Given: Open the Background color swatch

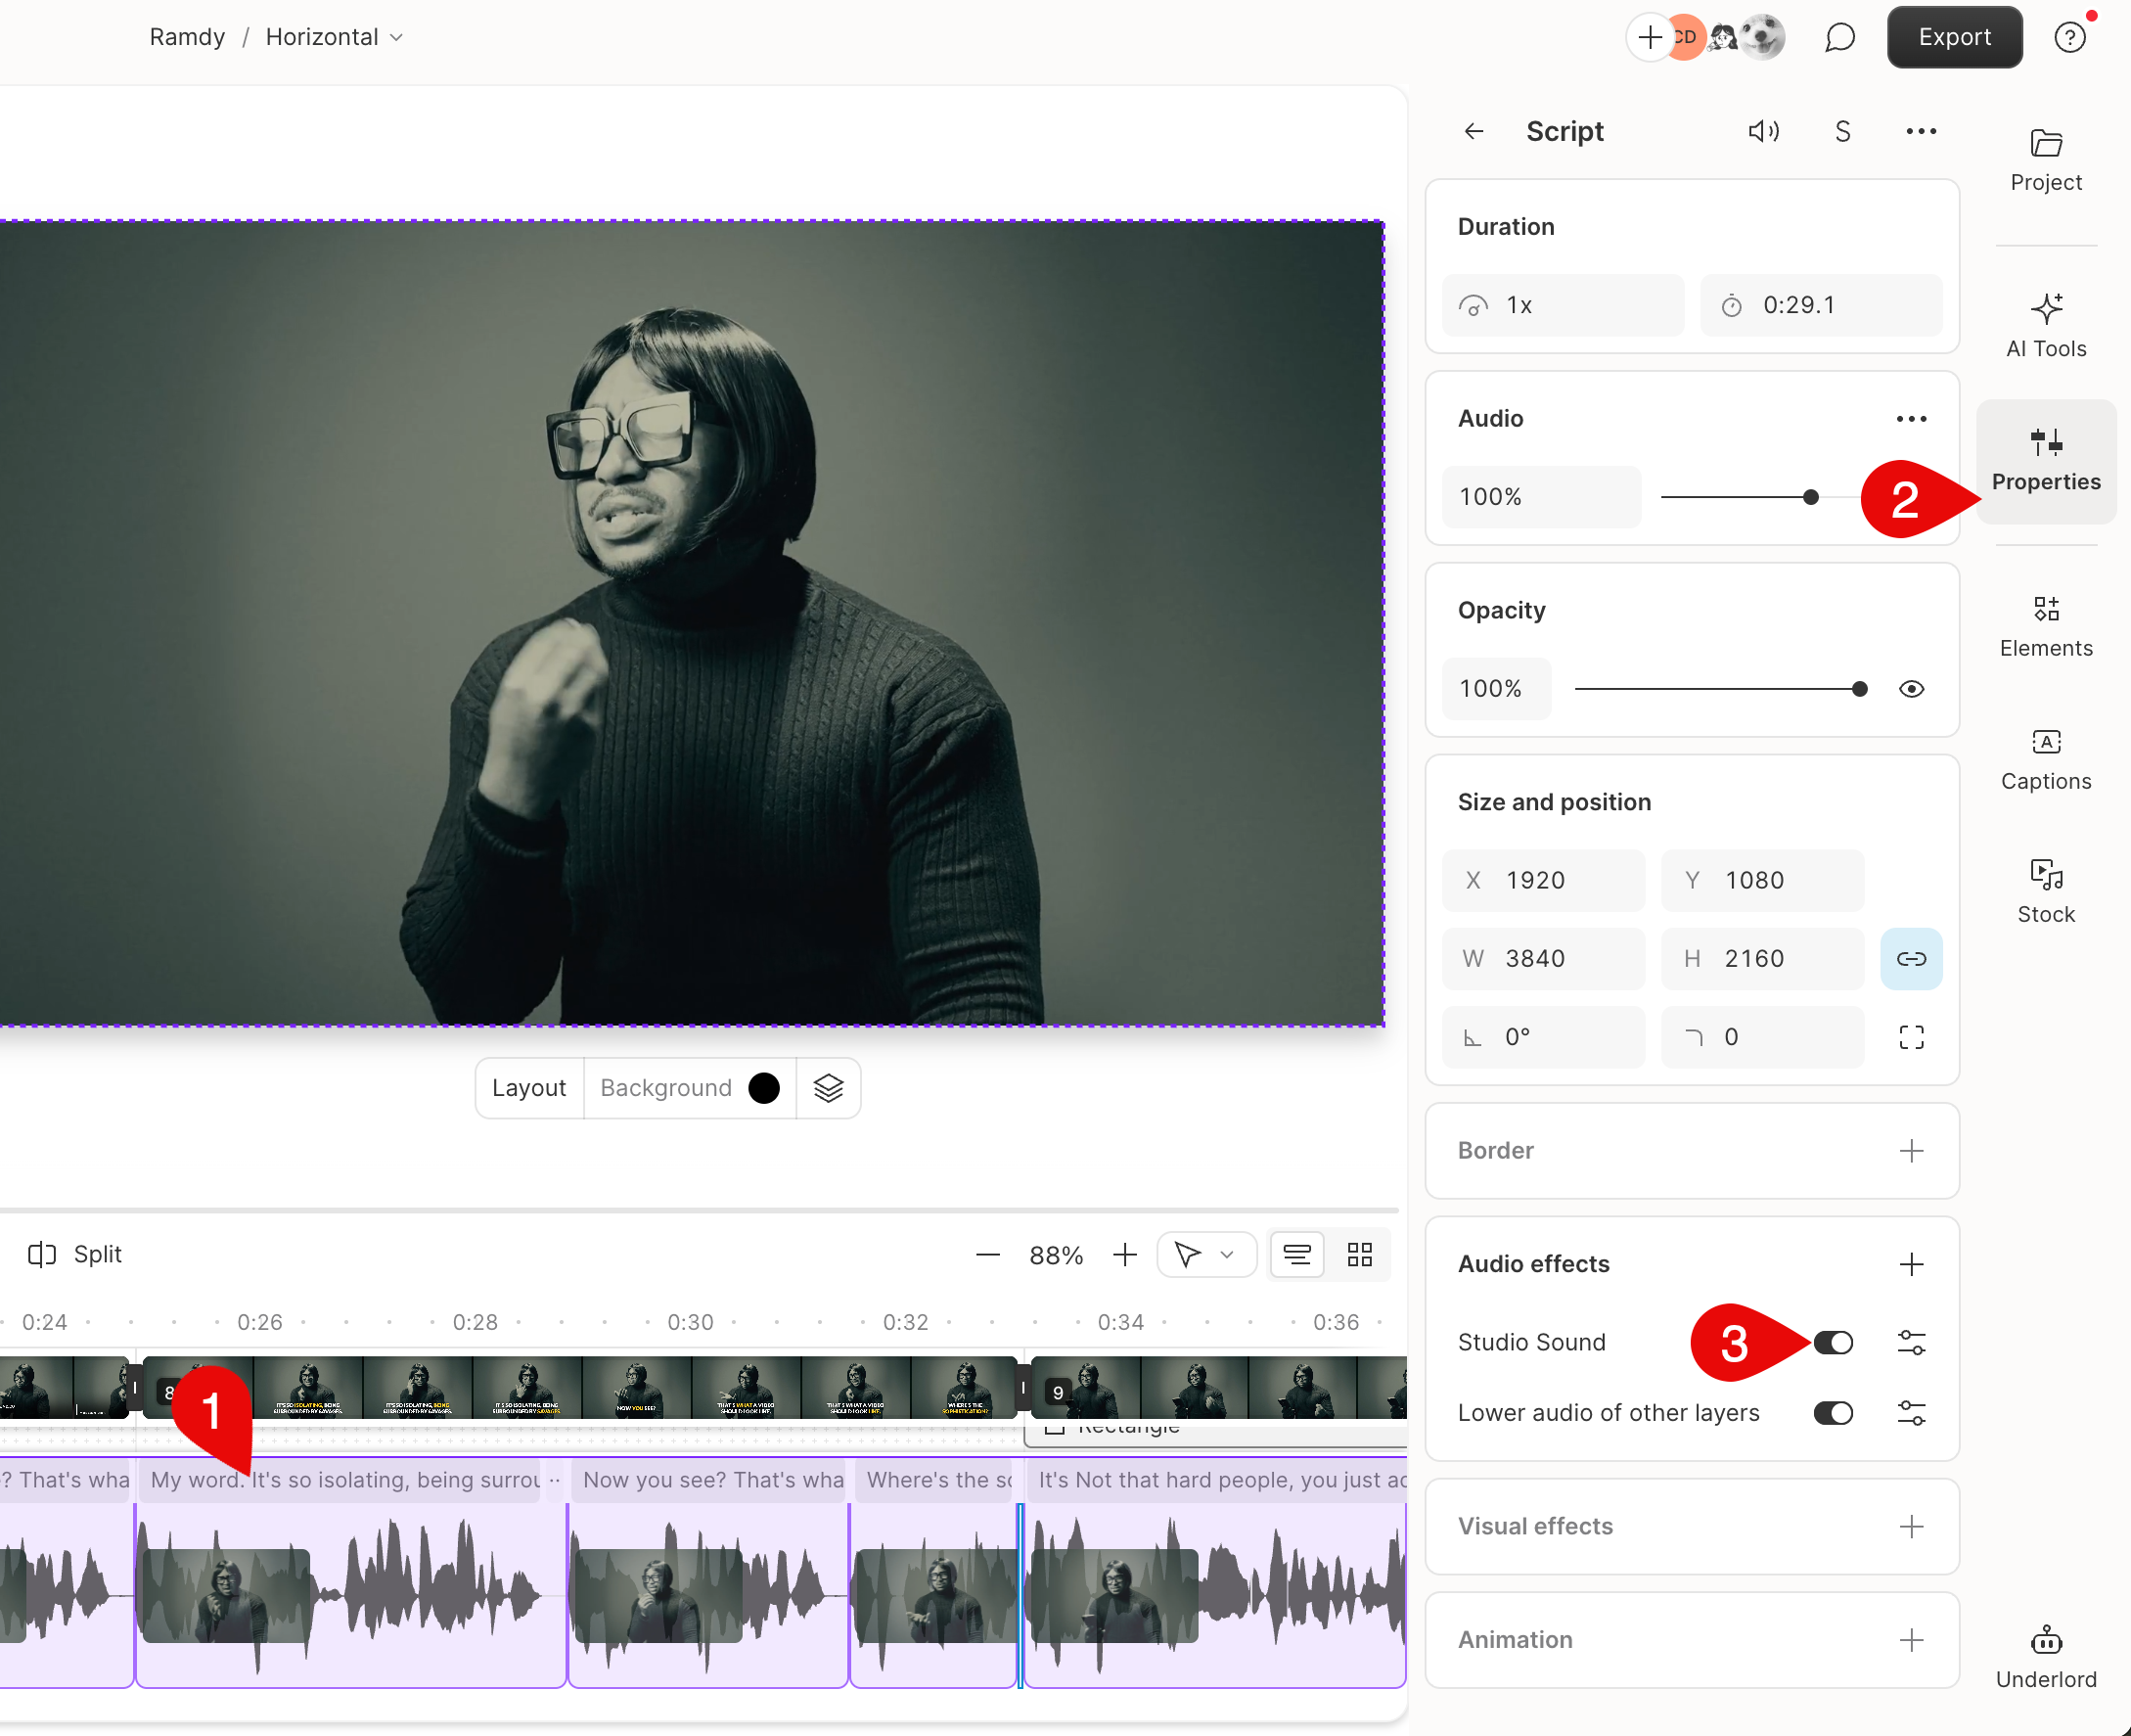Looking at the screenshot, I should tap(762, 1088).
